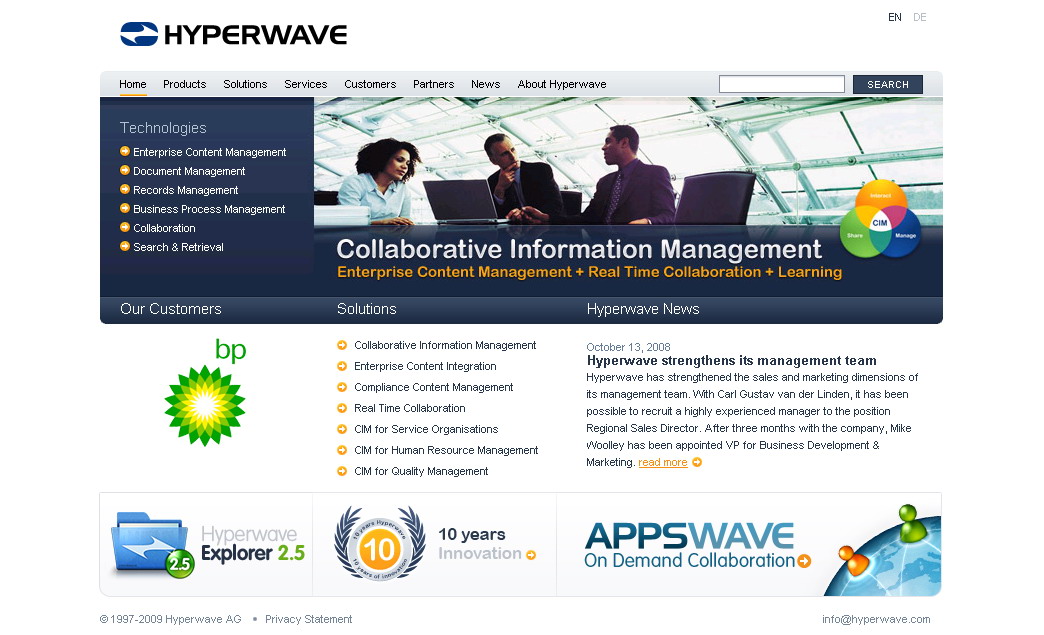Click bullet icon beside Compliance Content Management
Screen dimensions: 1044x635
click(x=342, y=387)
